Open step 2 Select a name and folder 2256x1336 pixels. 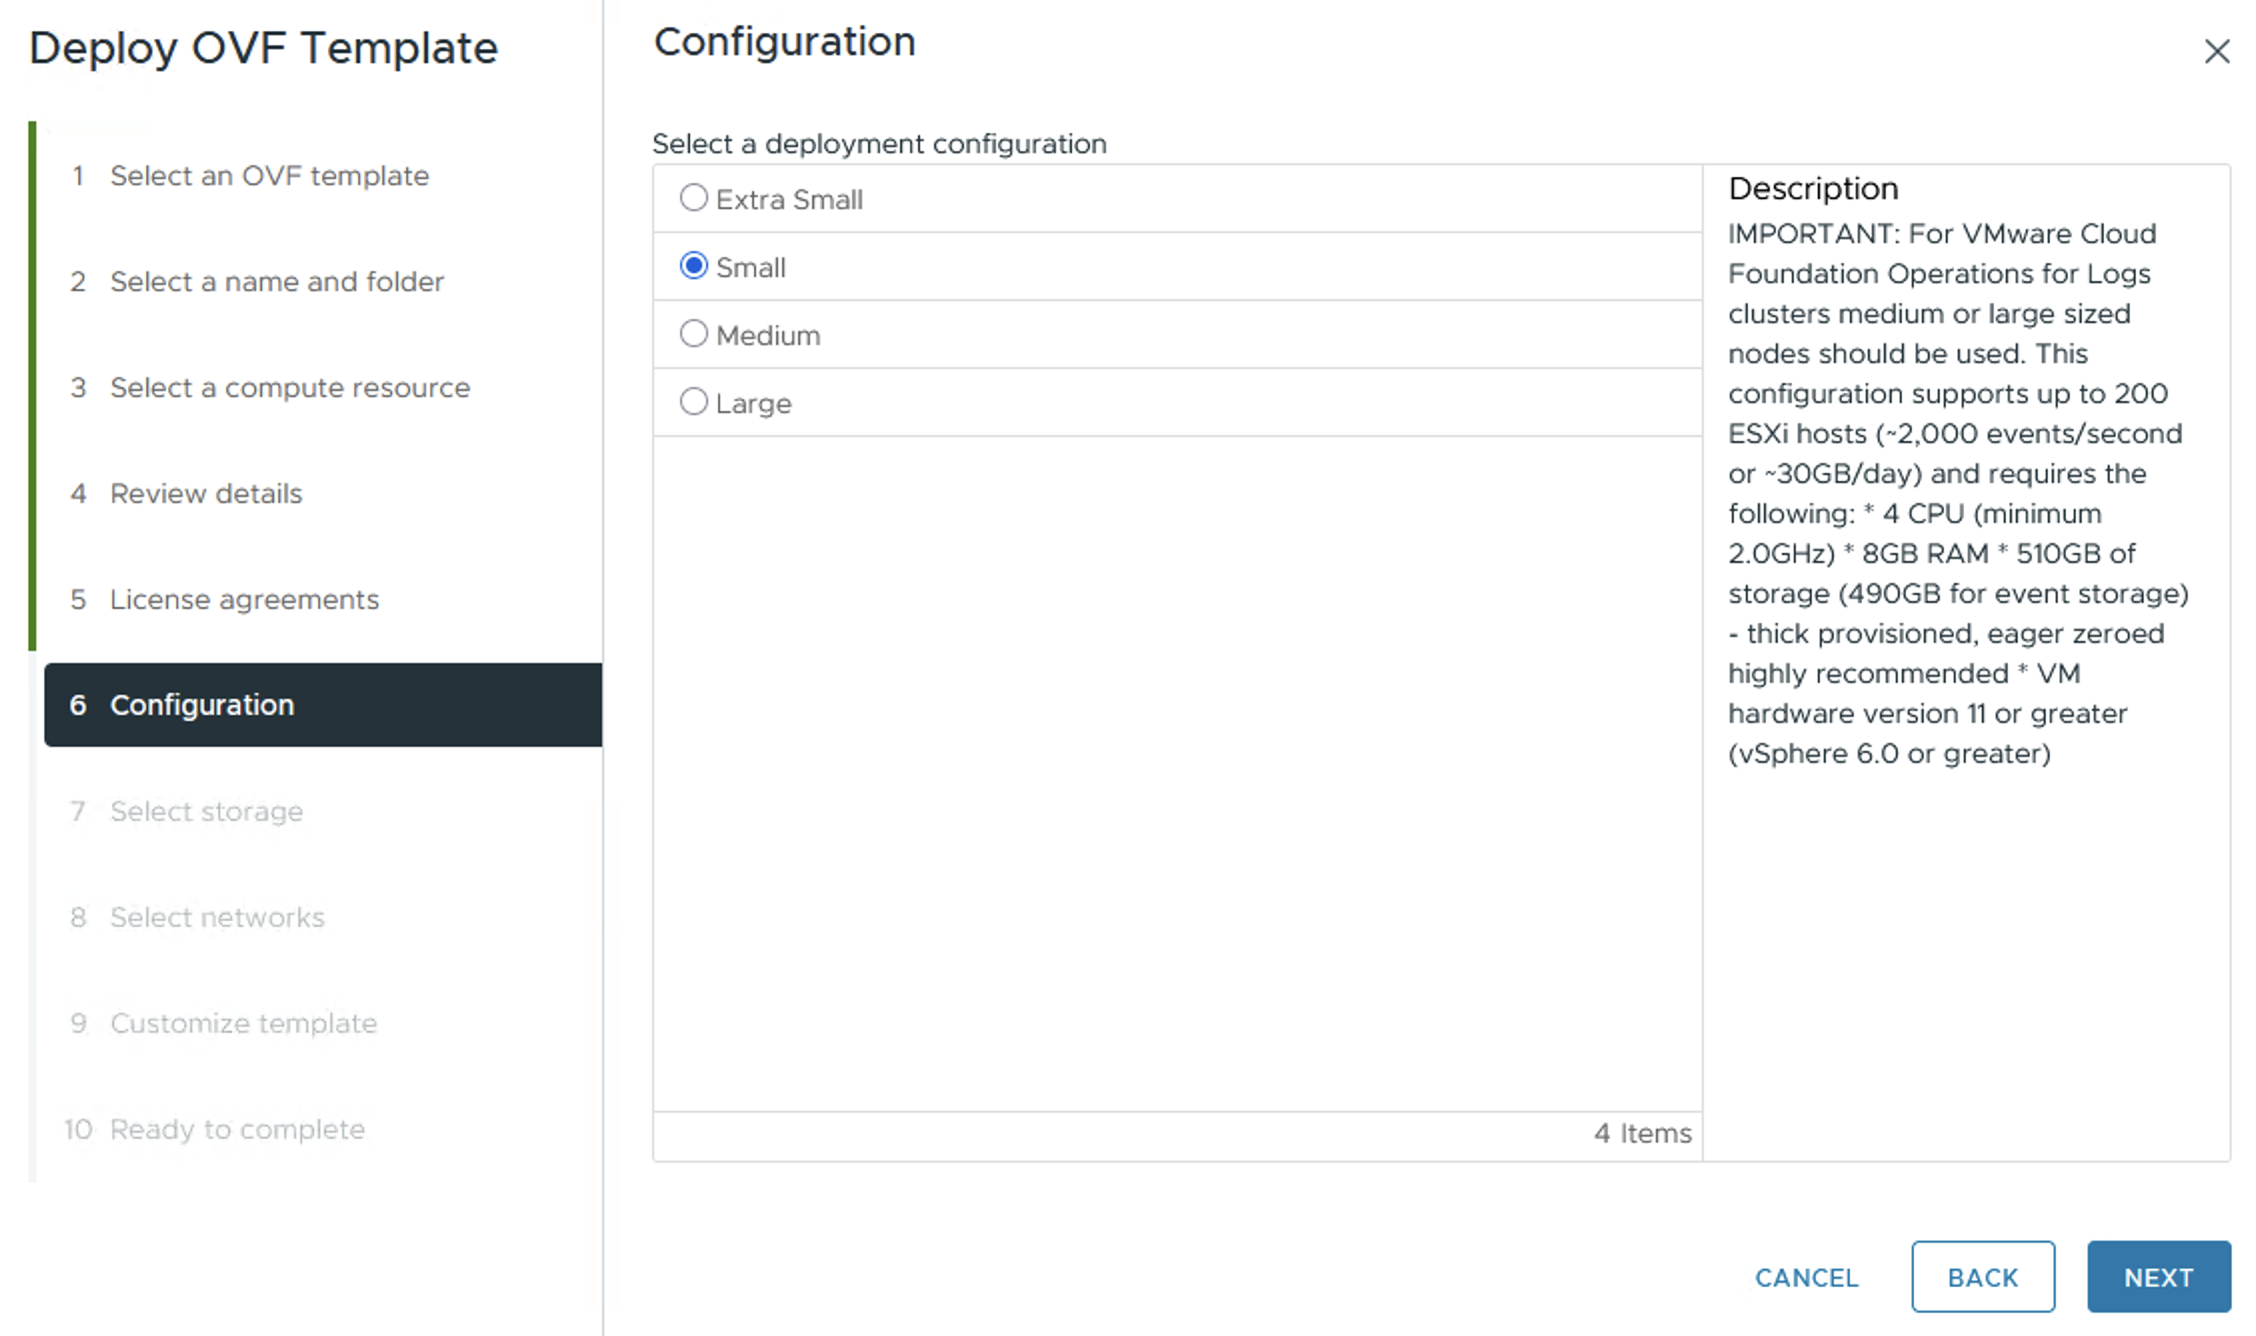tap(276, 282)
